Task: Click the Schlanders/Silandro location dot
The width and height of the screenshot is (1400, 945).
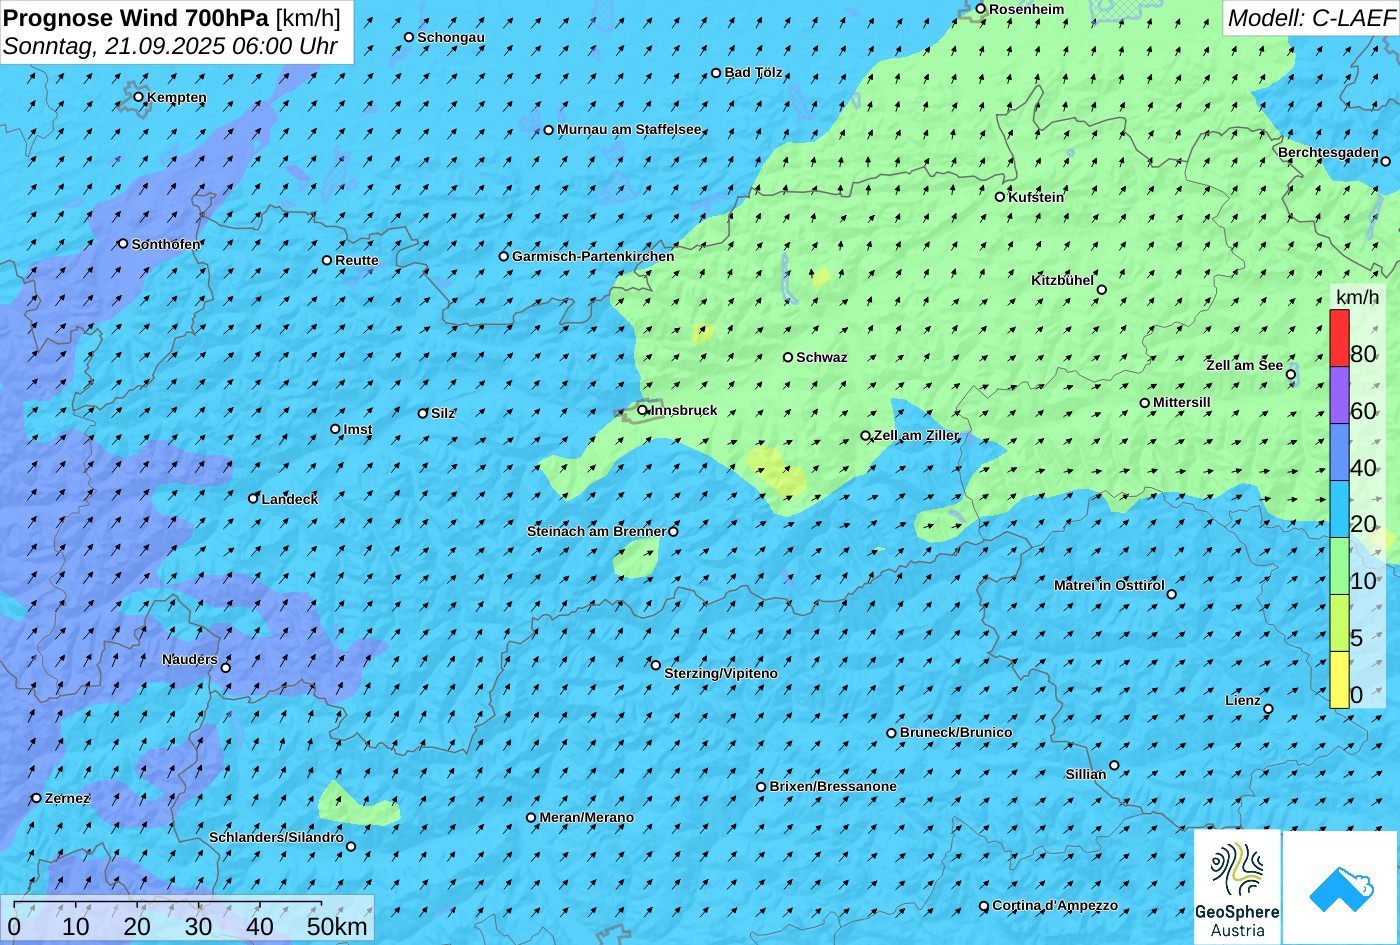Action: coord(350,846)
